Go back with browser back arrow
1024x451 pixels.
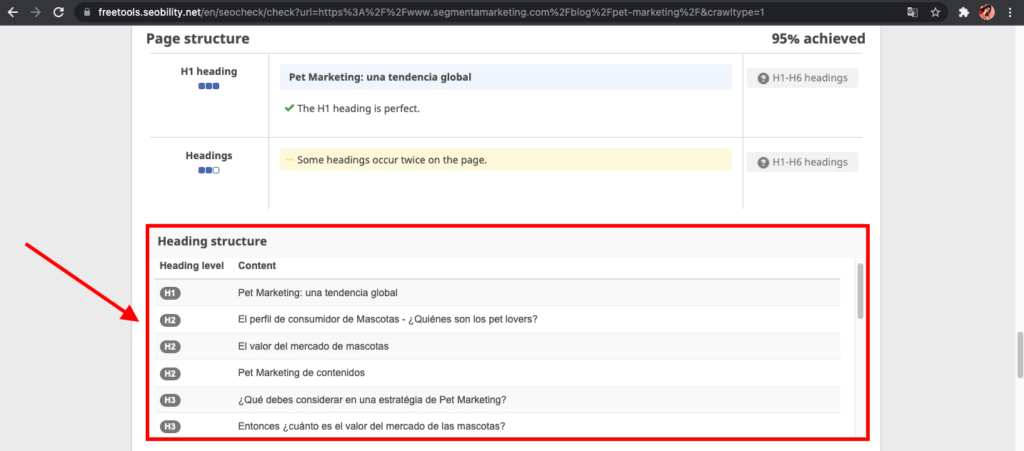(13, 12)
